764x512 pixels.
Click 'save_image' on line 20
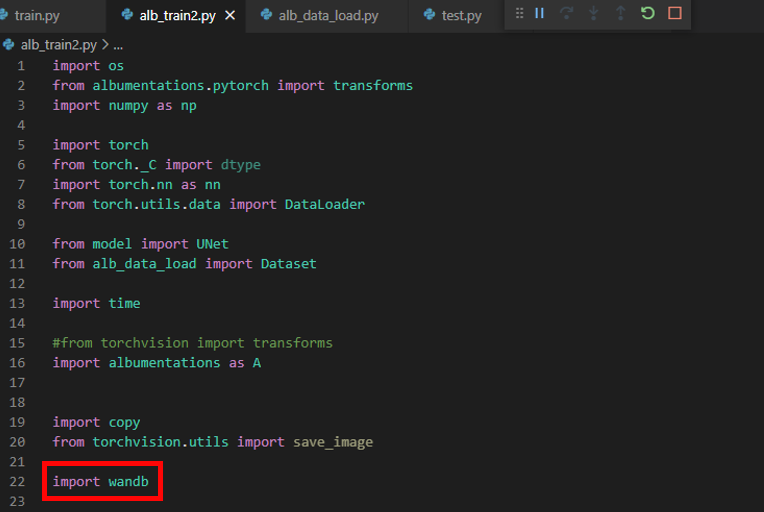click(x=333, y=442)
